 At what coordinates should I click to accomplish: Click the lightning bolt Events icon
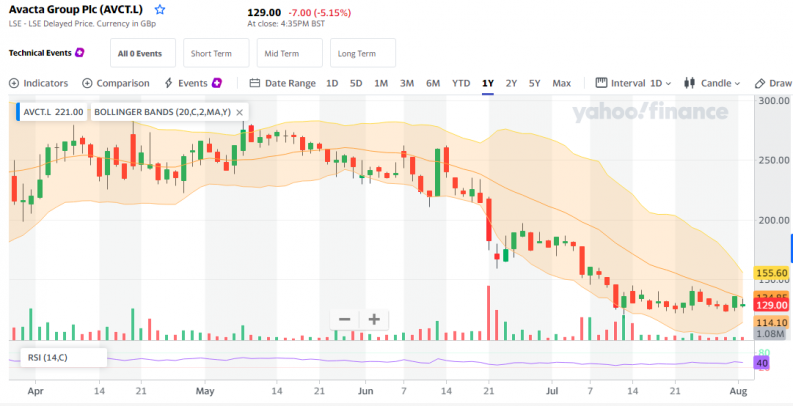[x=169, y=83]
